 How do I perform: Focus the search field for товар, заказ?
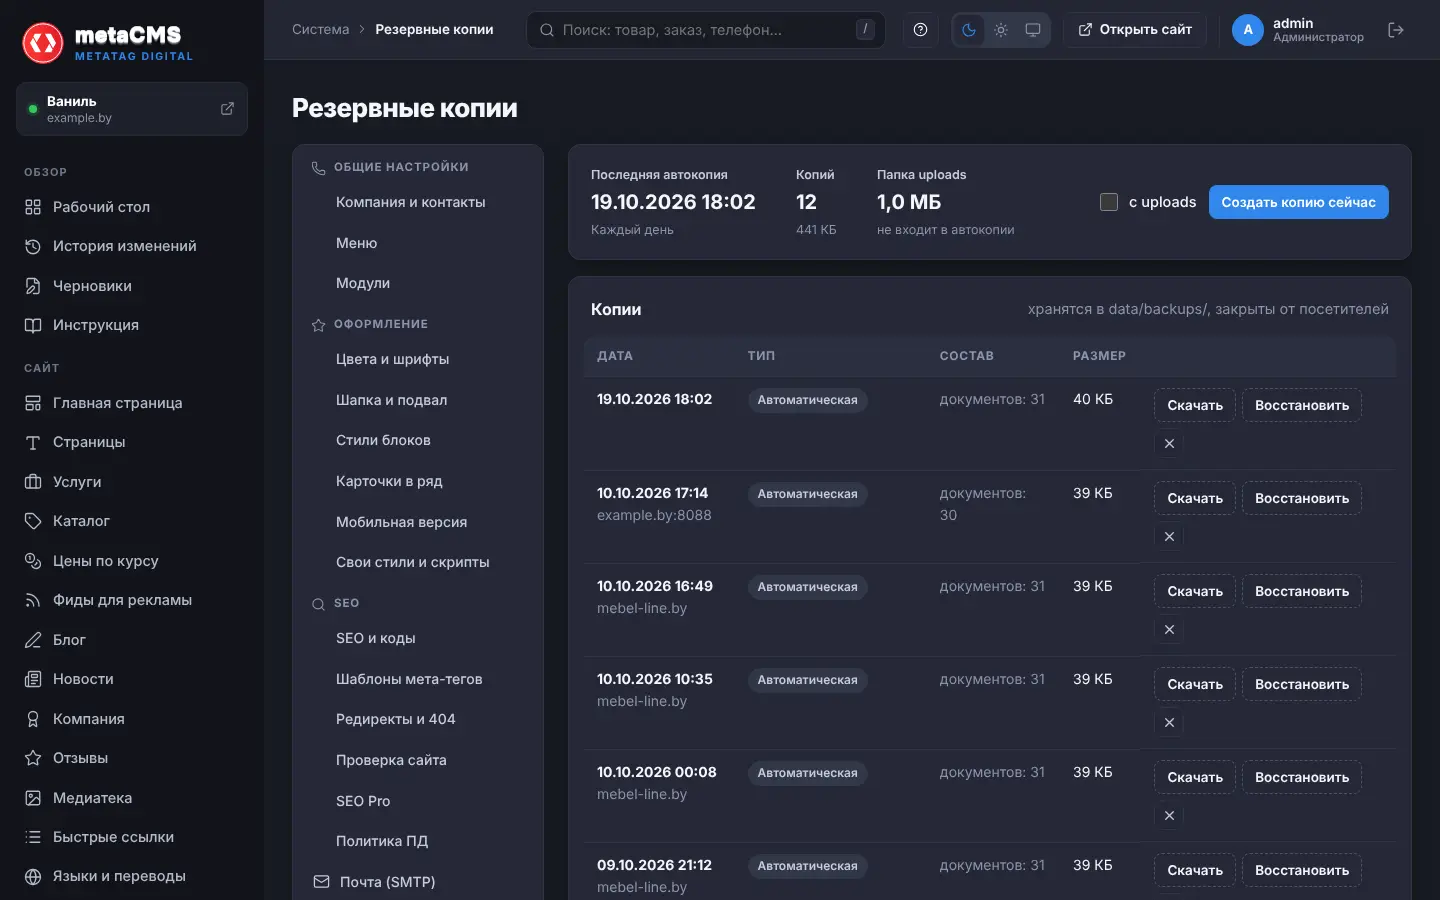(x=706, y=30)
